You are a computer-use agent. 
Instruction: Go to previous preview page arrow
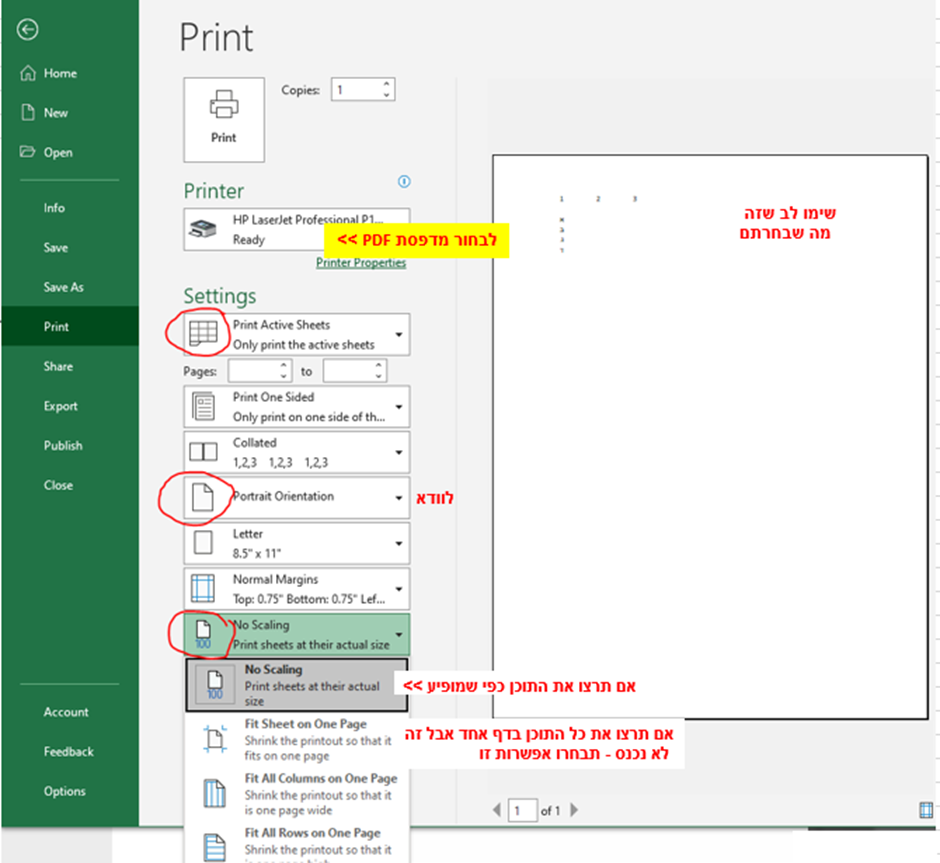(497, 810)
